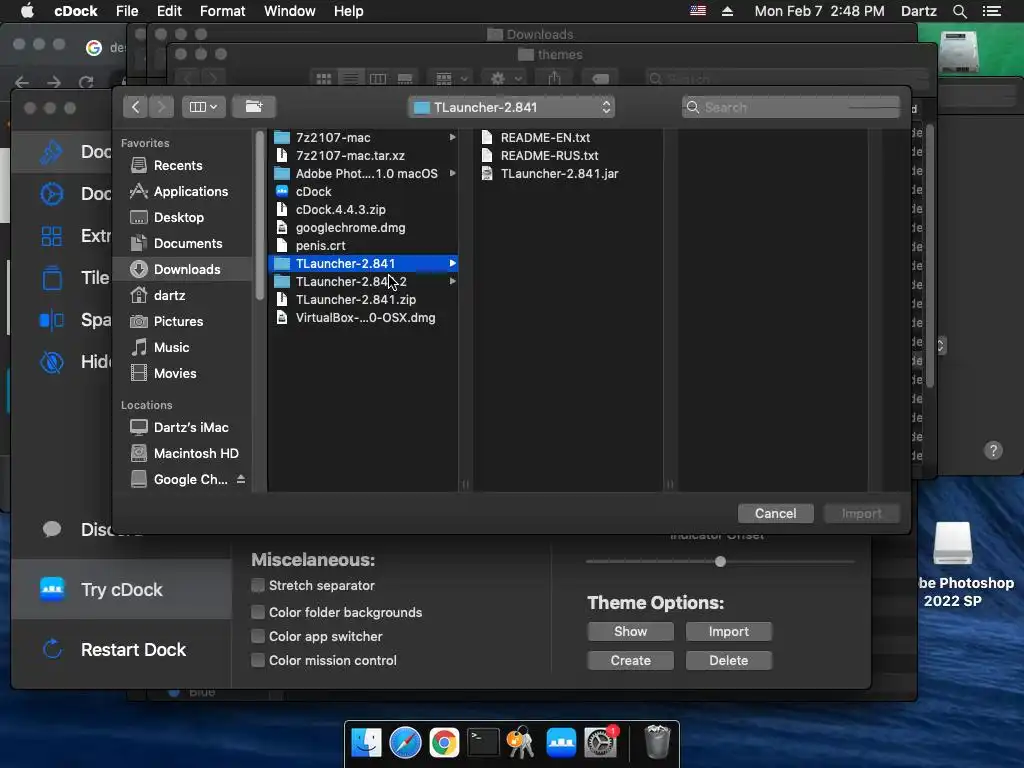Image resolution: width=1024 pixels, height=768 pixels.
Task: Click Restart Dock in cDock sidebar
Action: click(x=121, y=650)
